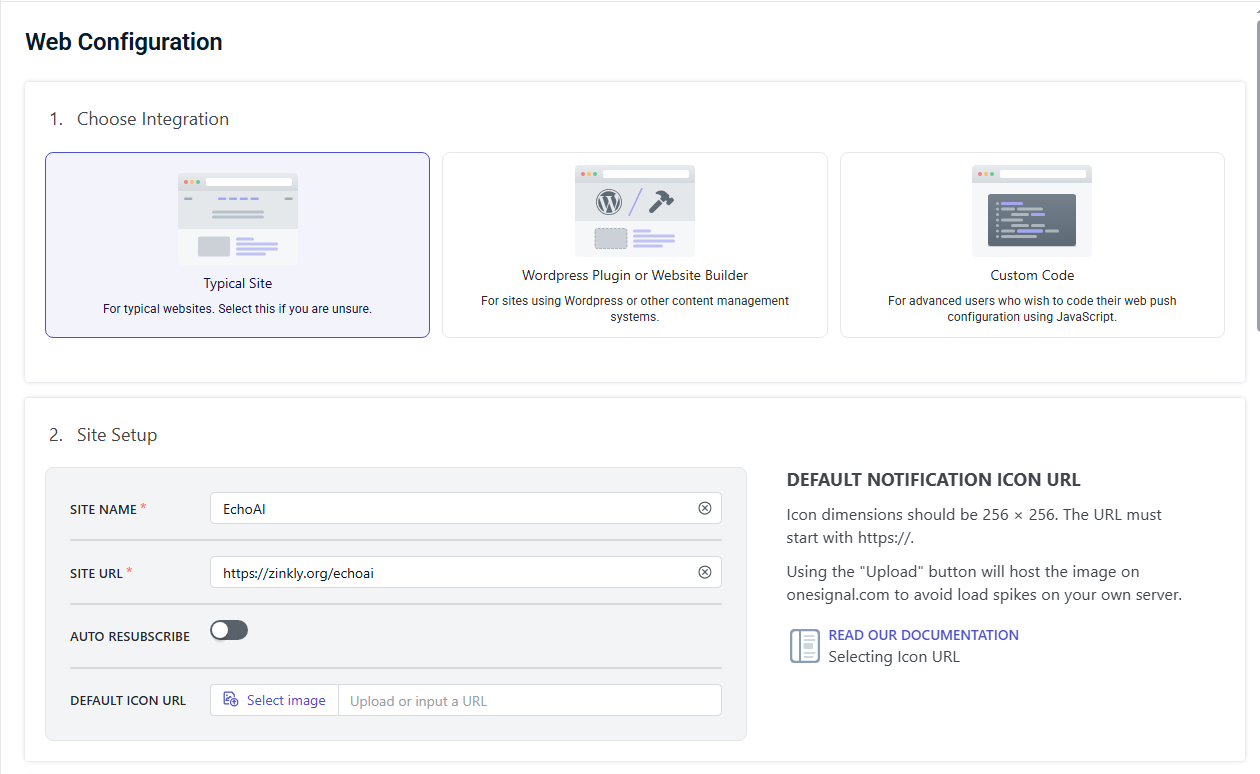Clear the Site URL field with the X icon
Screen dimensions: 1260x774
[x=705, y=572]
